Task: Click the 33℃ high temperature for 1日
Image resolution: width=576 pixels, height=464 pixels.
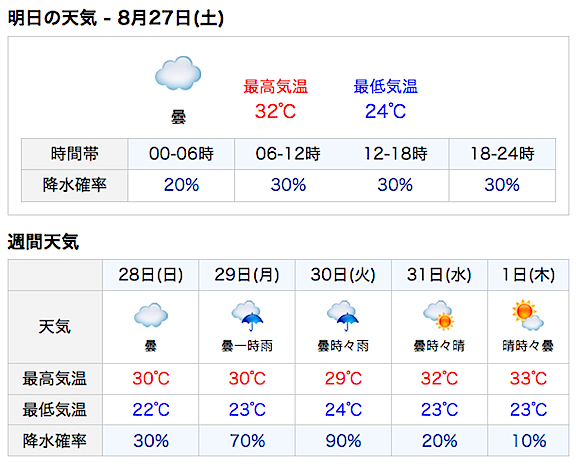Action: (528, 378)
